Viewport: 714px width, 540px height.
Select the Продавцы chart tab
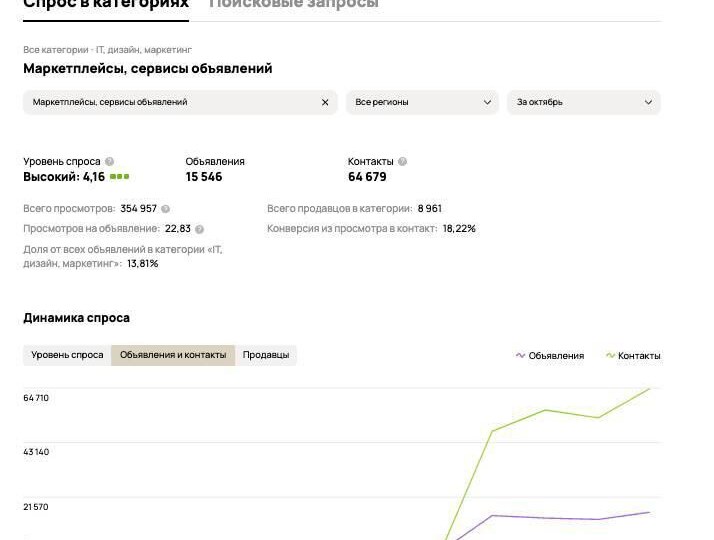coord(266,355)
